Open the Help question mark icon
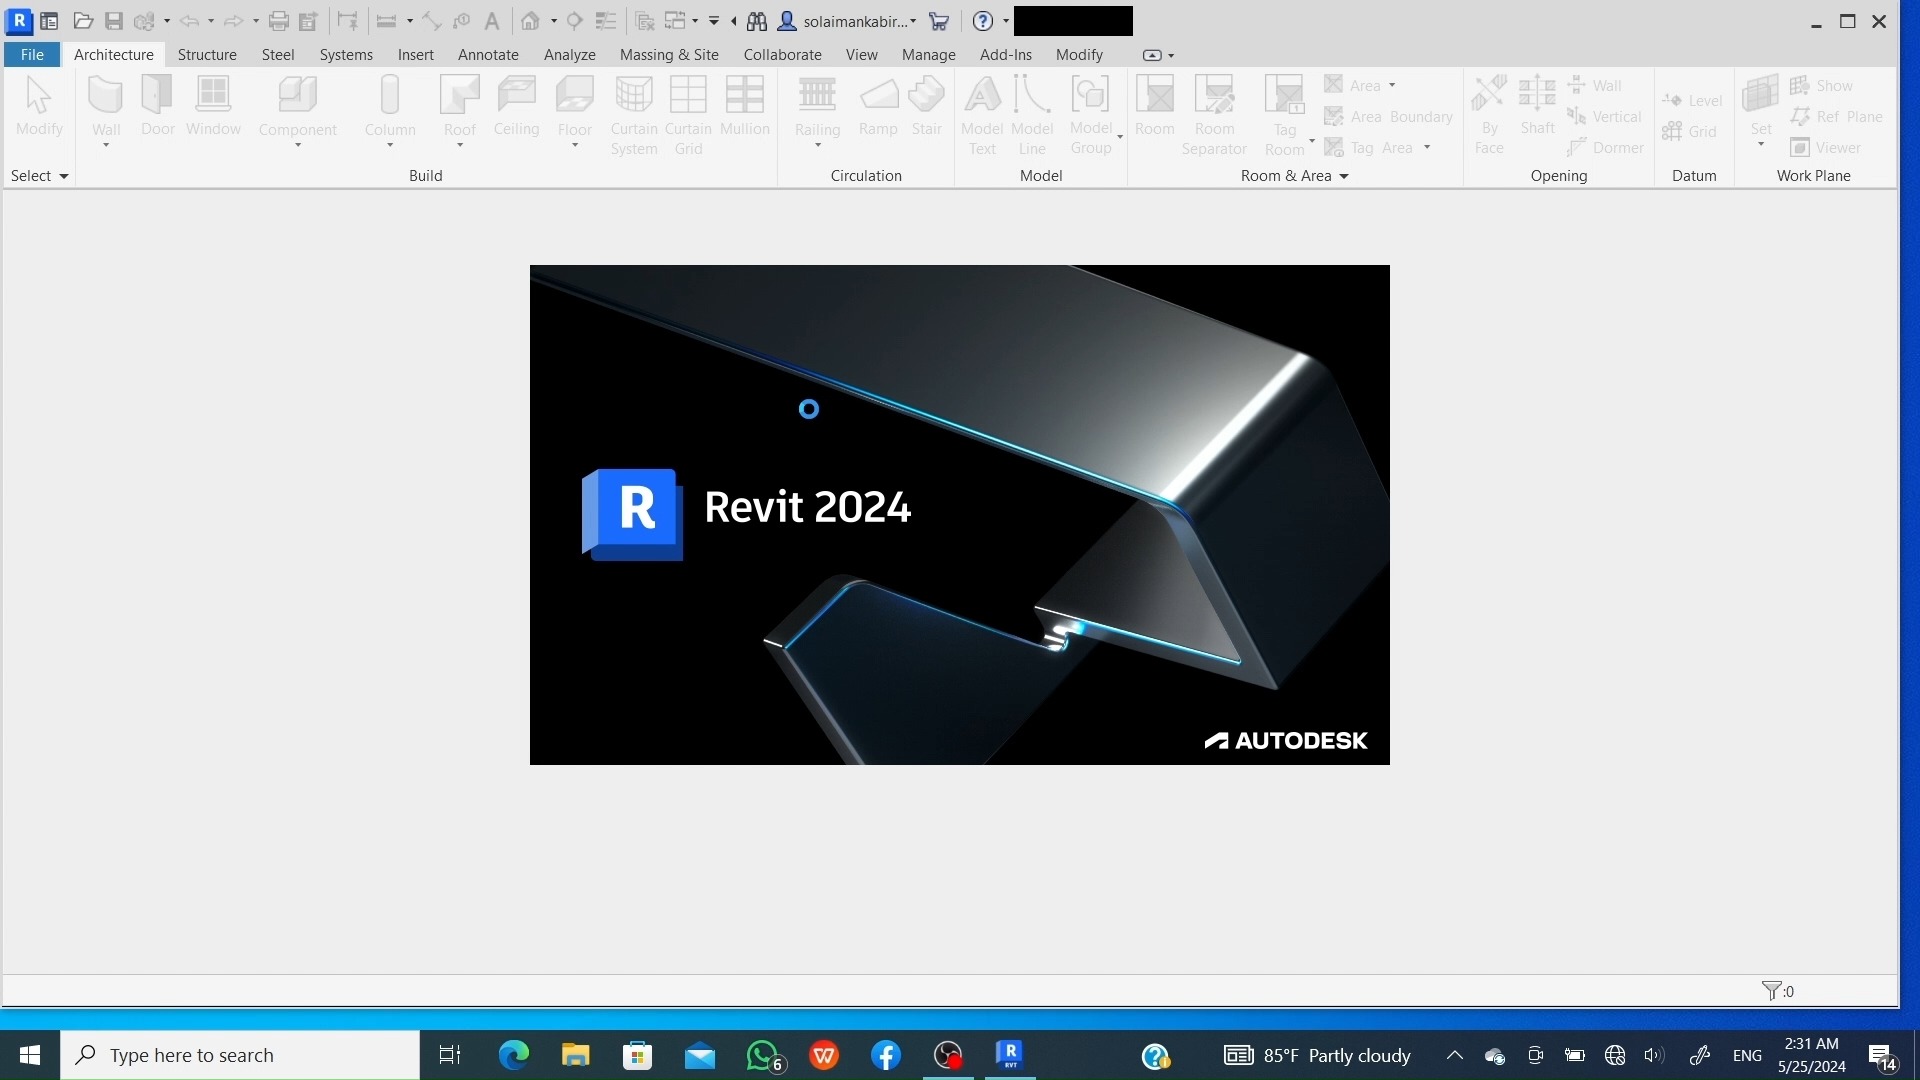 coord(983,21)
